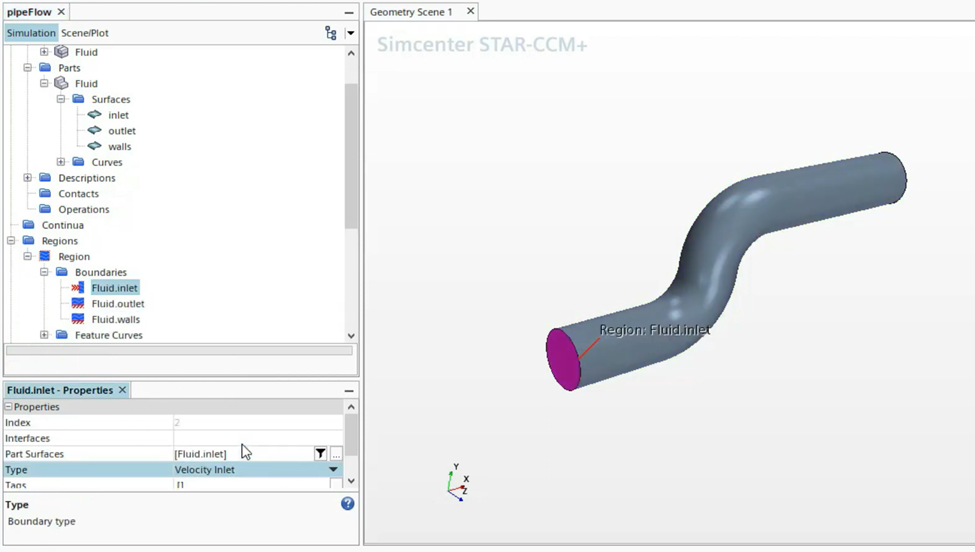Select the outlet surface icon
The image size is (975, 552).
click(x=95, y=131)
